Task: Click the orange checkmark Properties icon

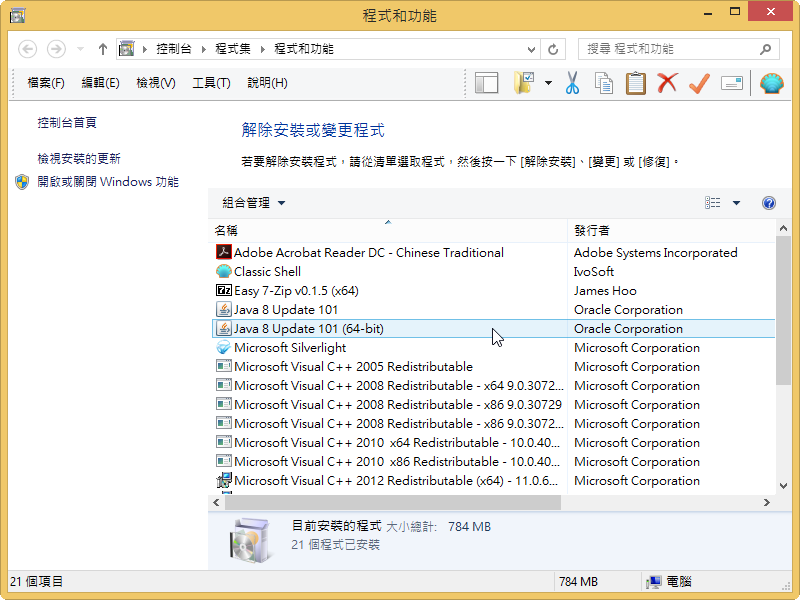Action: pos(699,83)
